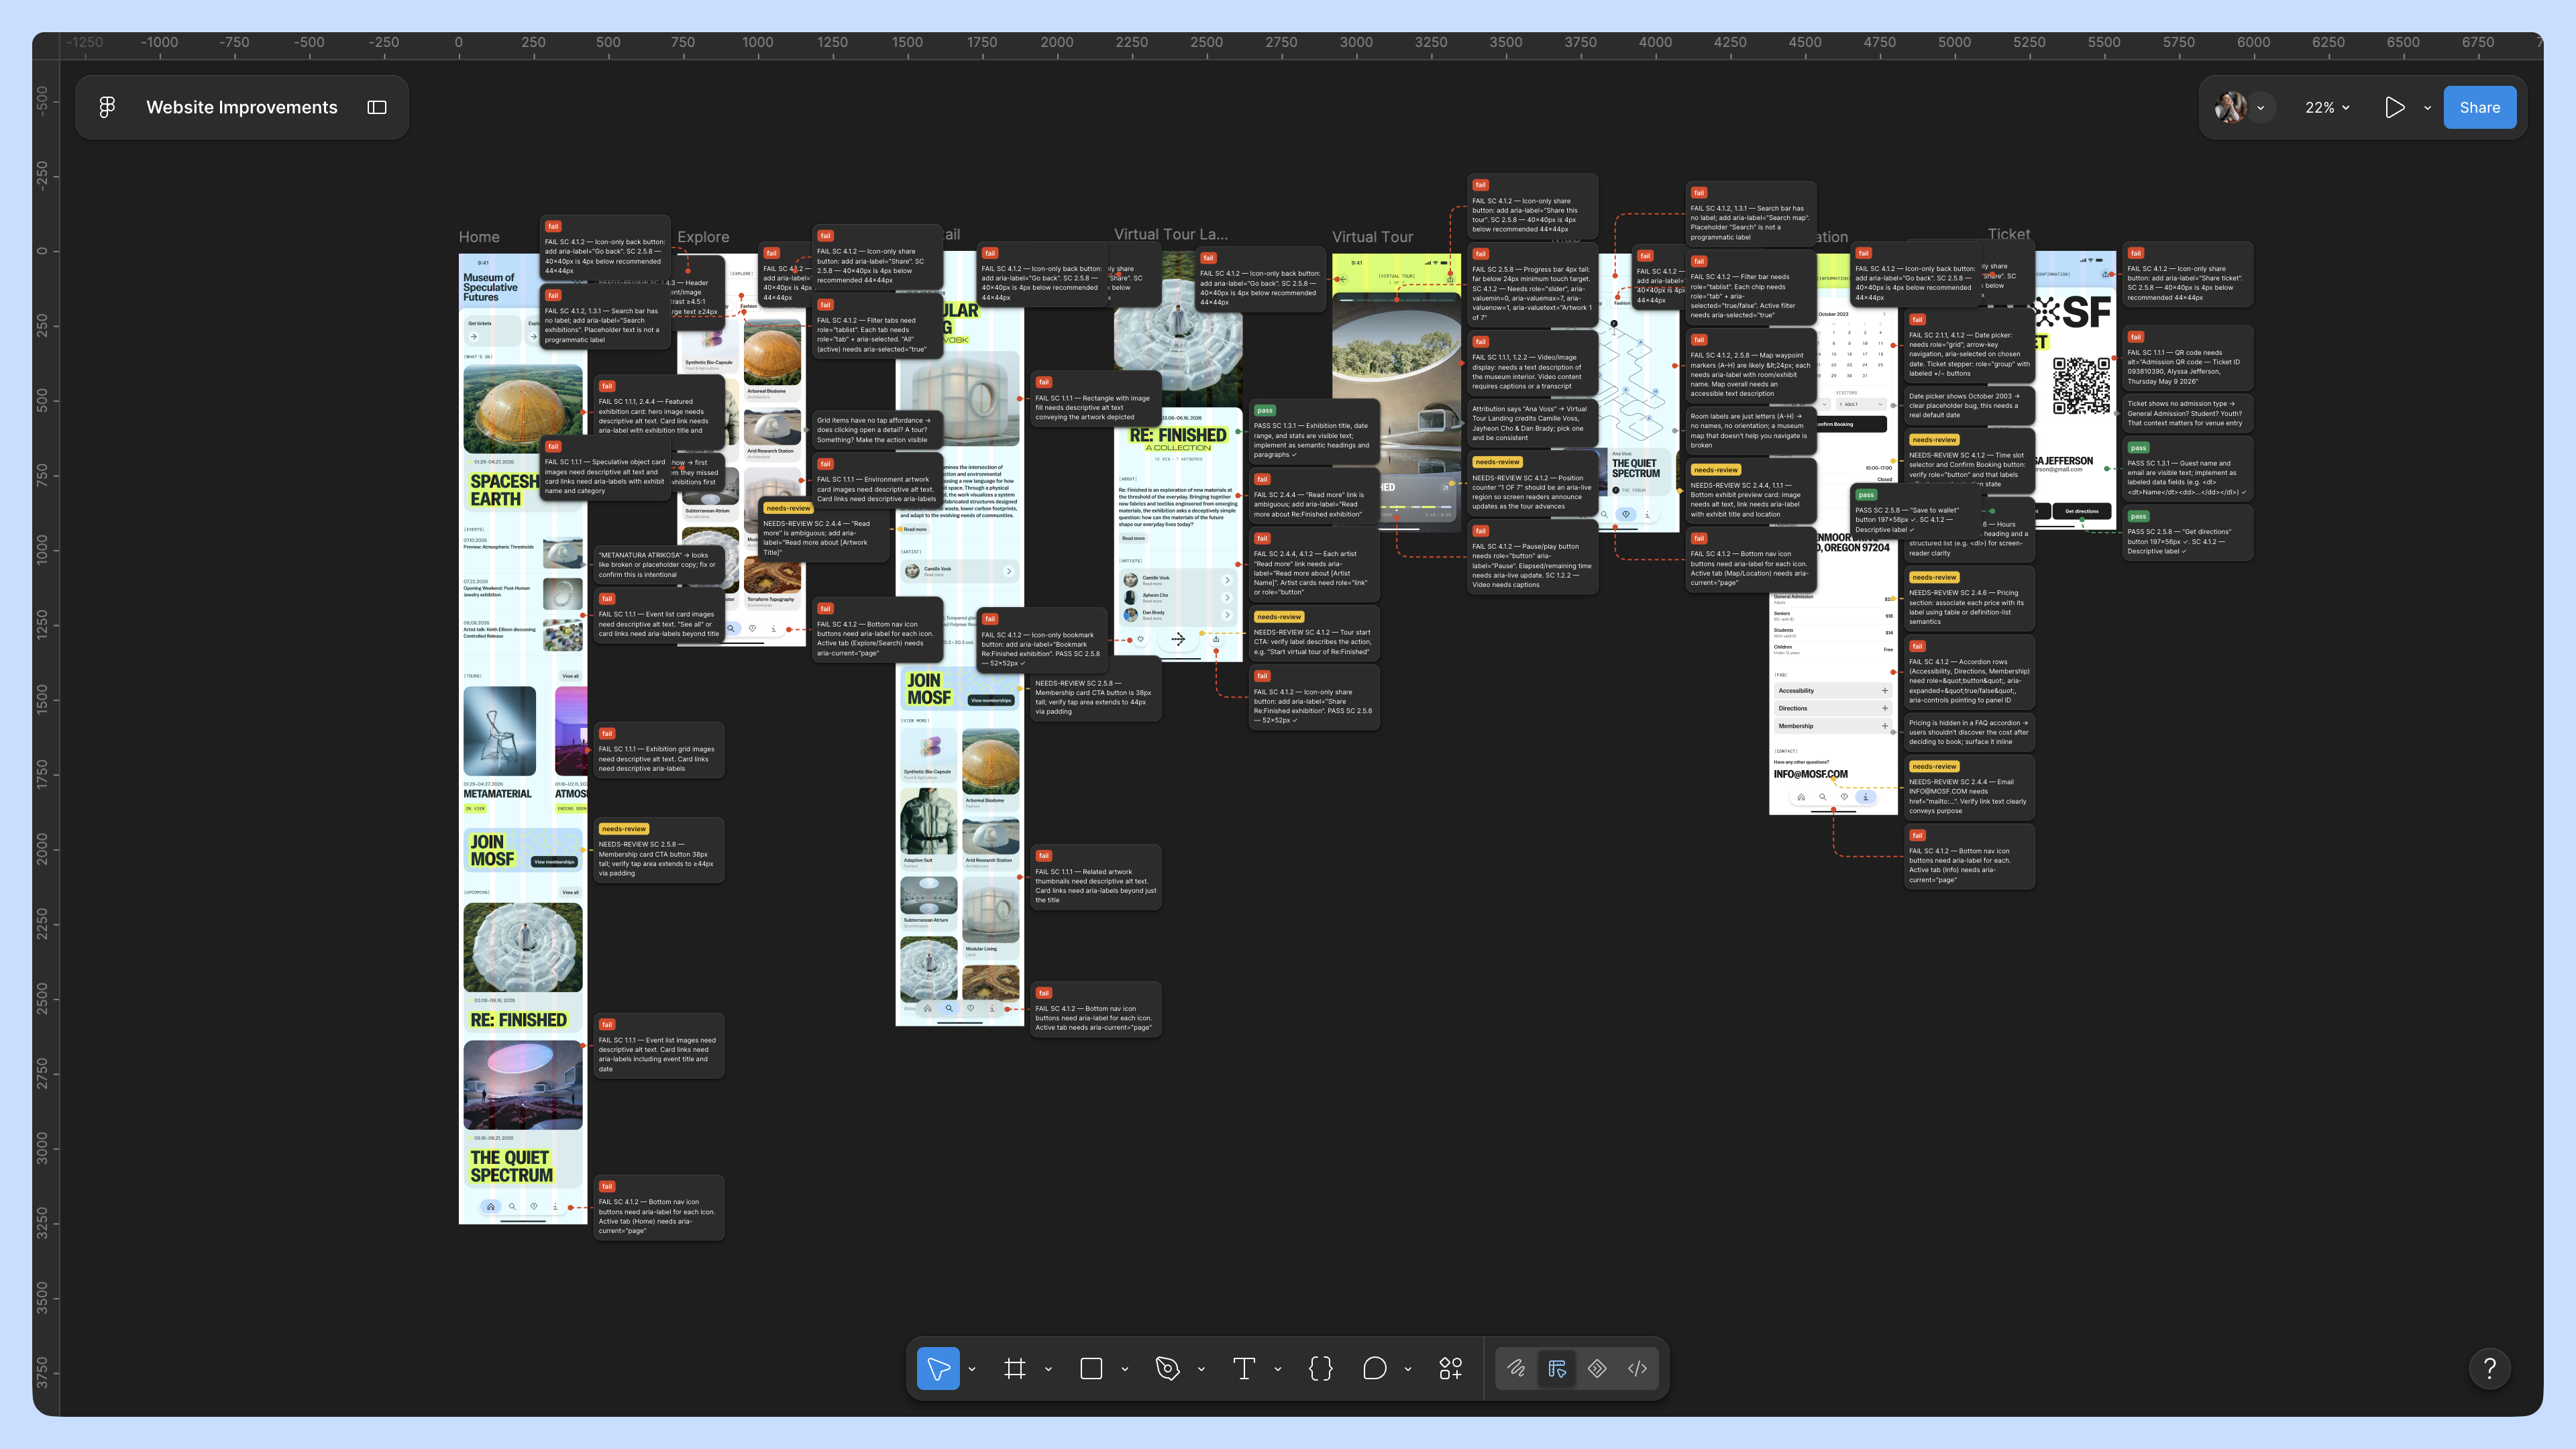The width and height of the screenshot is (2576, 1449).
Task: Click the blue Share button
Action: (x=2479, y=107)
